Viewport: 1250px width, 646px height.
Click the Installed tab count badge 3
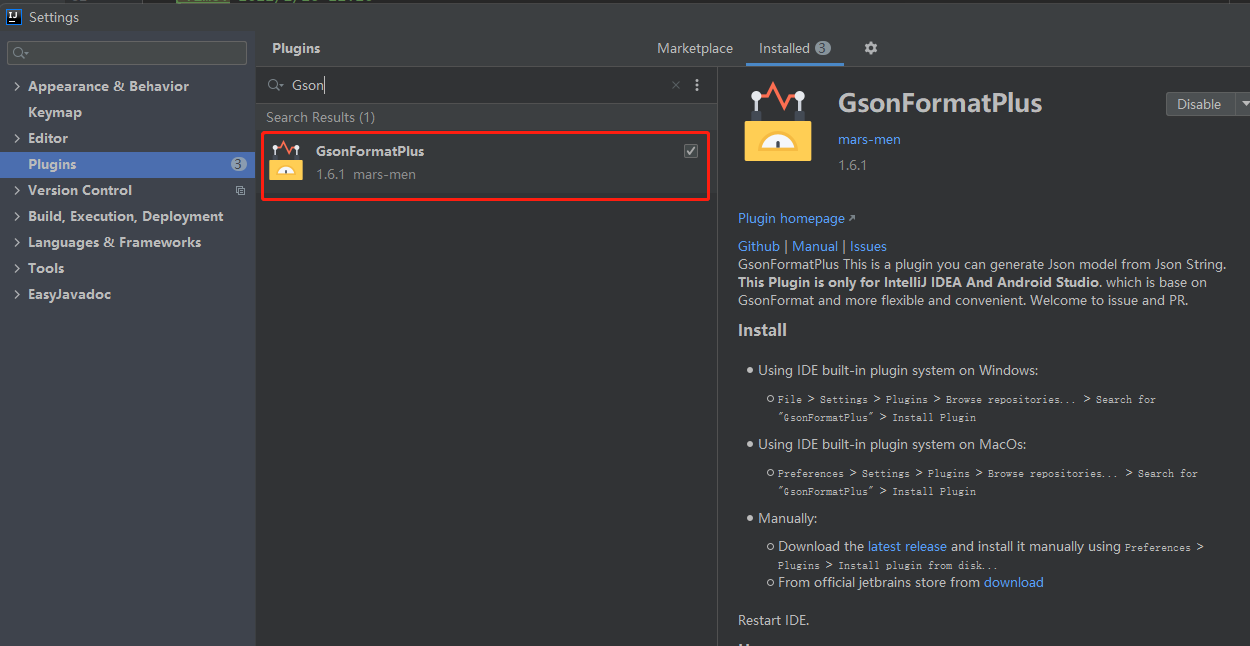pyautogui.click(x=822, y=48)
